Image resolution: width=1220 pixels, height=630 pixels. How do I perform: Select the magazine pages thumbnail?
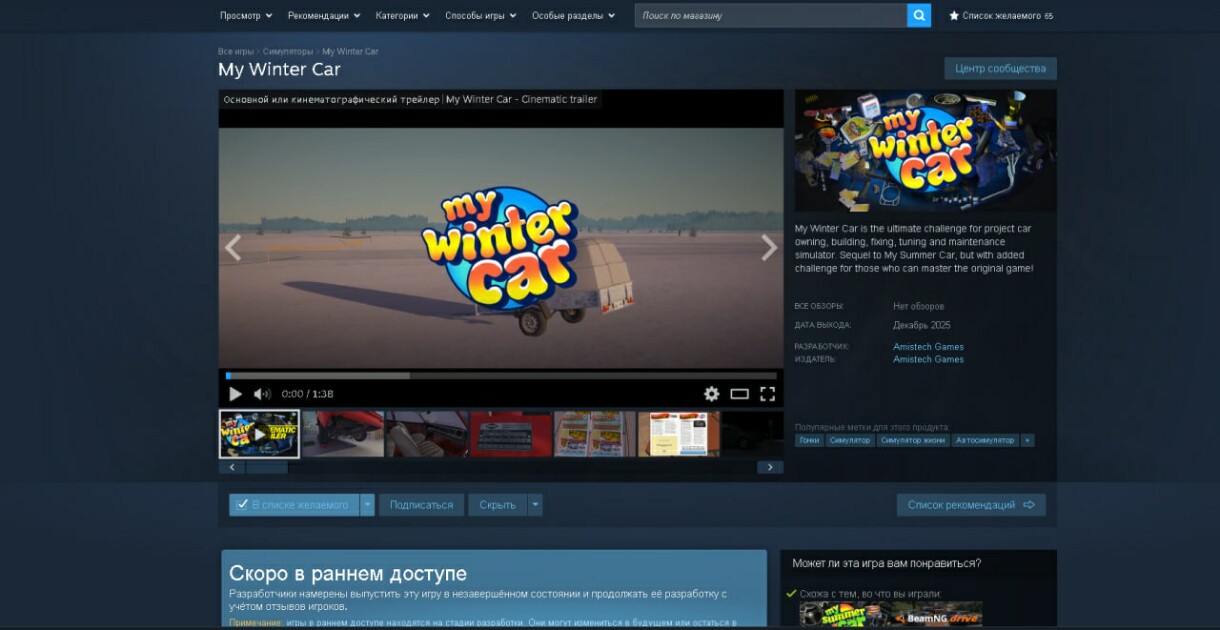click(x=679, y=434)
